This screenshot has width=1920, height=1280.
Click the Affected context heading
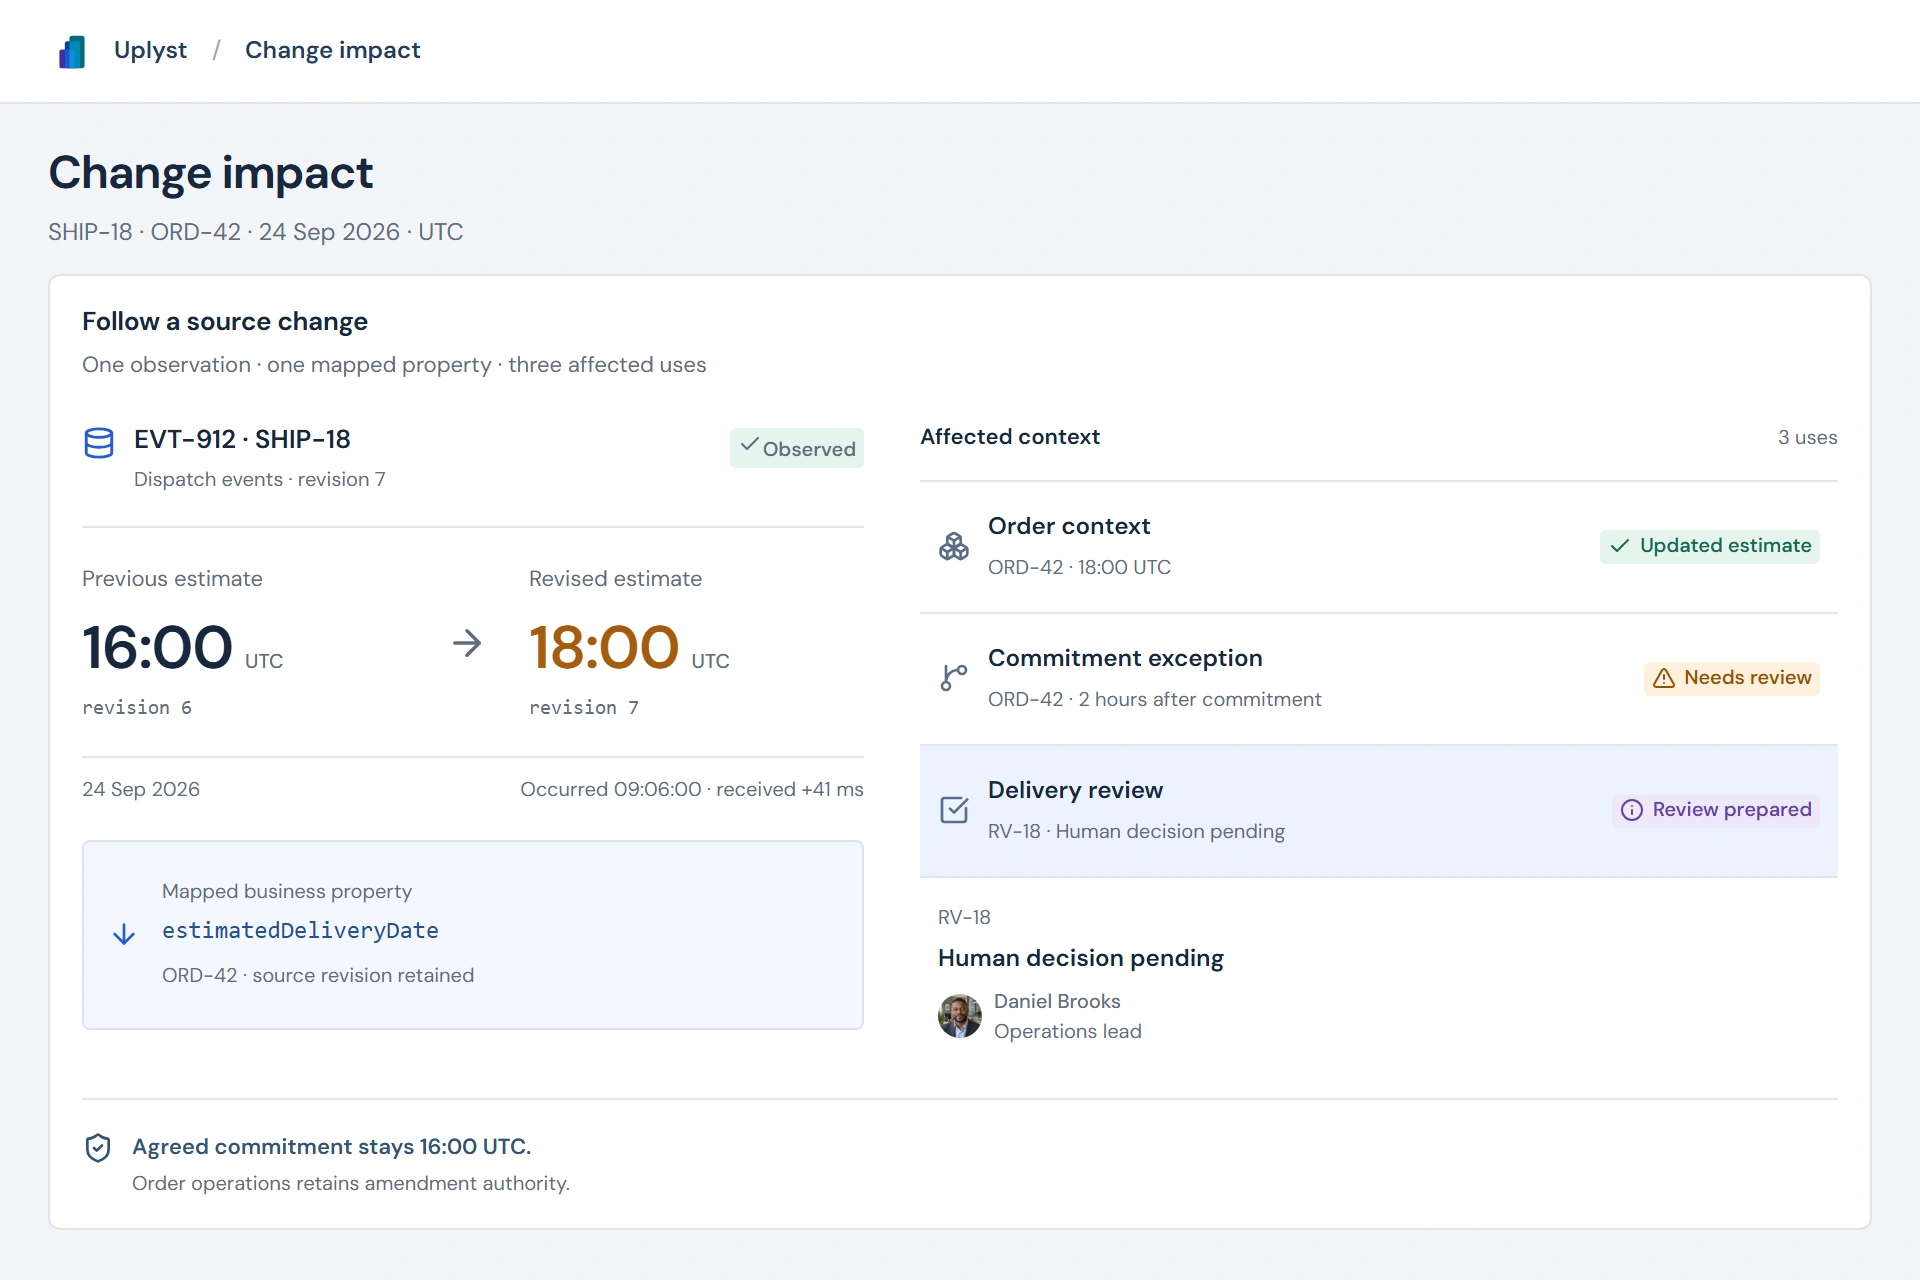pos(1010,437)
